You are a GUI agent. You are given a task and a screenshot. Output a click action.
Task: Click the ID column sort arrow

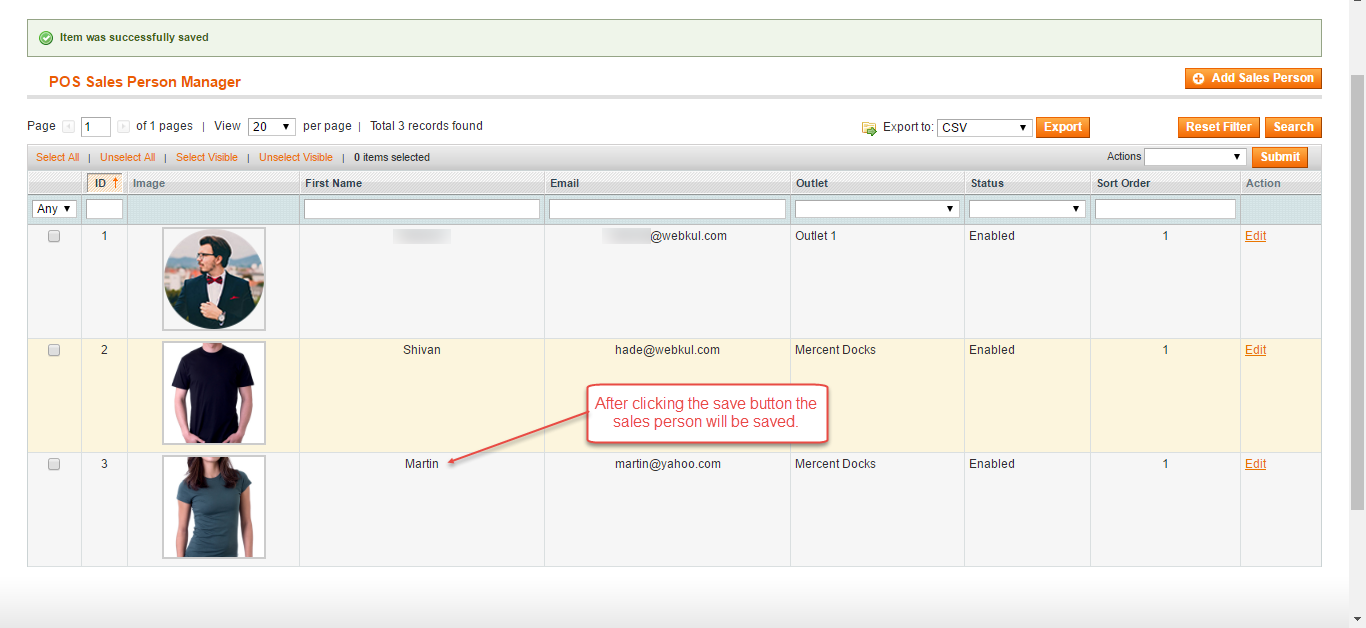pos(115,183)
